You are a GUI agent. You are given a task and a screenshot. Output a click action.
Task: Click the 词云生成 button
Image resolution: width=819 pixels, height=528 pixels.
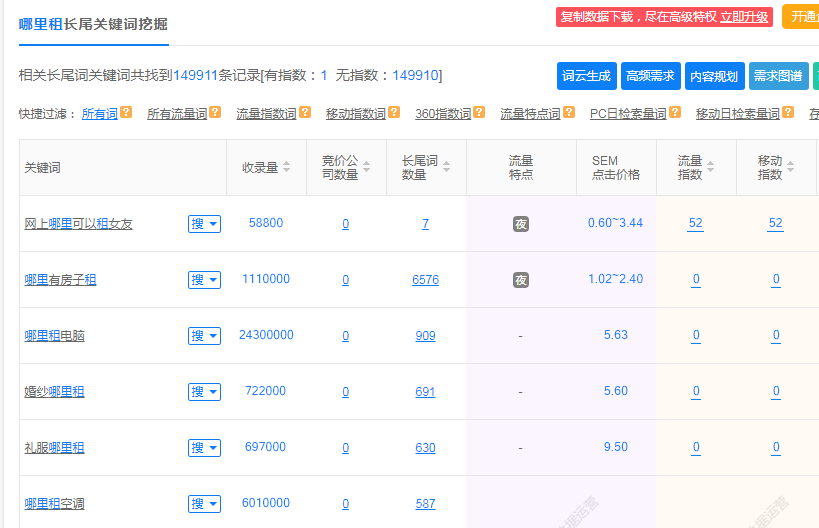click(x=586, y=76)
